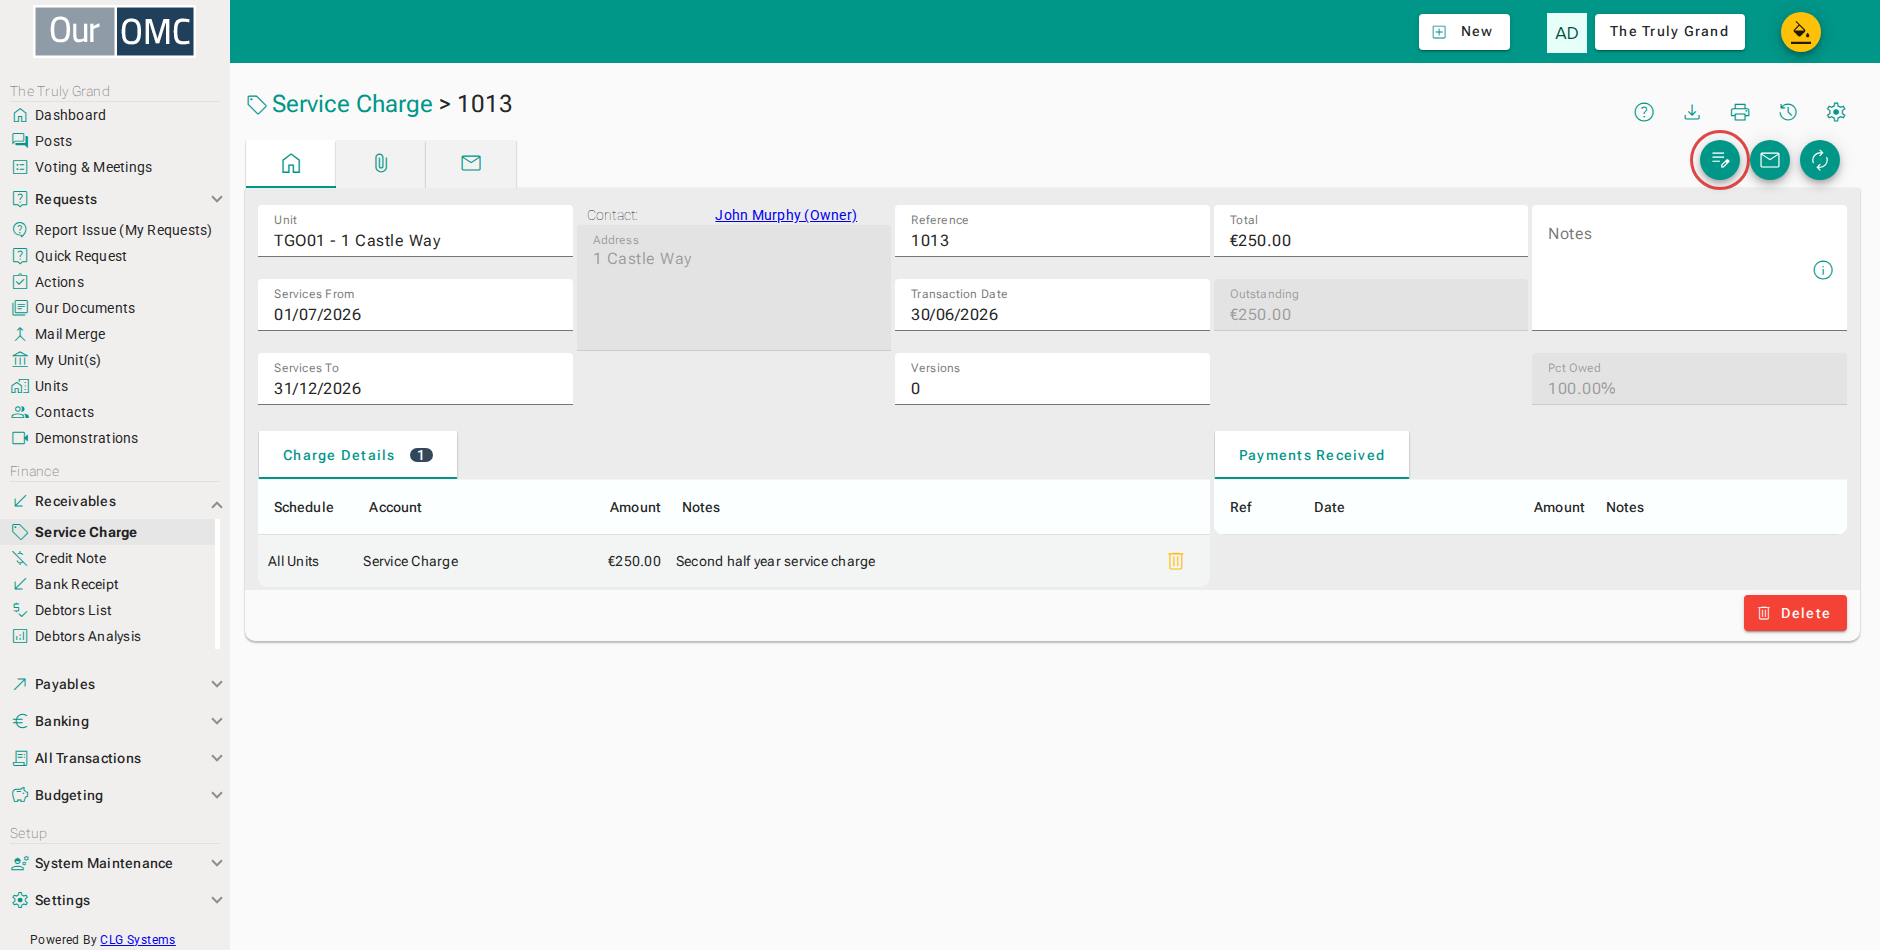The height and width of the screenshot is (950, 1880).
Task: Expand the Budgeting section
Action: click(x=116, y=795)
